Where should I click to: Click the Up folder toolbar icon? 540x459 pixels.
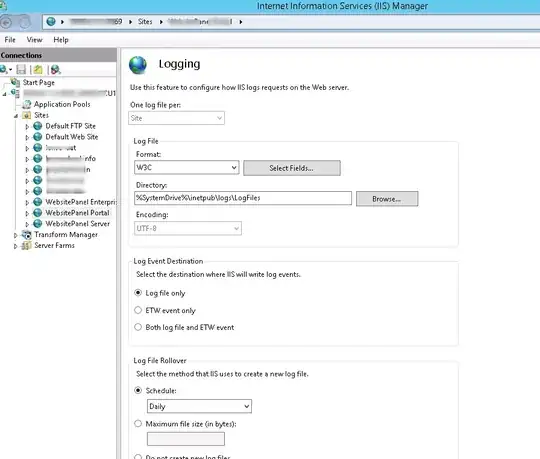tap(38, 70)
